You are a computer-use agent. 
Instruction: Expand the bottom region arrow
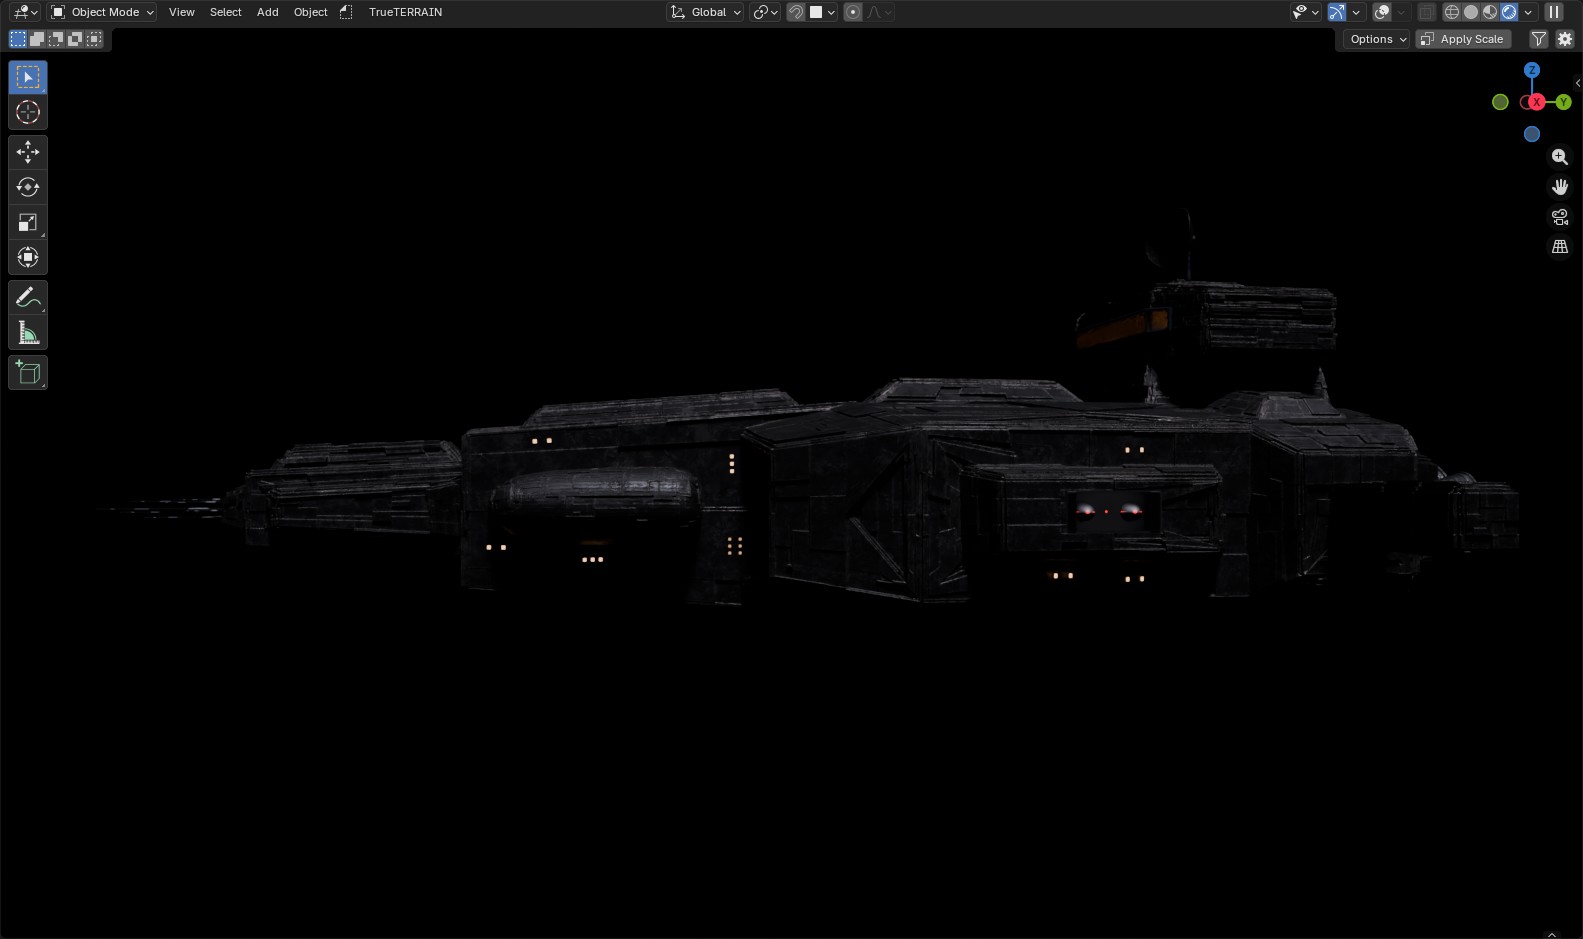(1552, 934)
